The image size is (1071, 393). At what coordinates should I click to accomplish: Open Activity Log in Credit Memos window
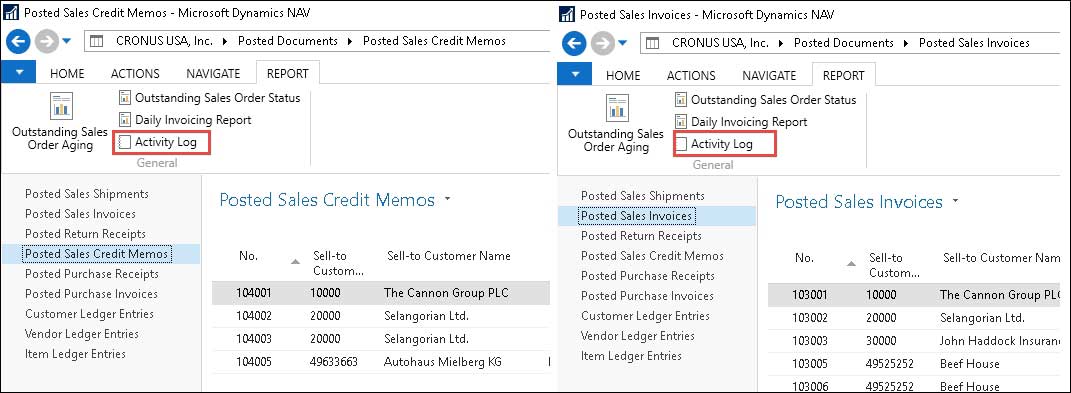(158, 142)
